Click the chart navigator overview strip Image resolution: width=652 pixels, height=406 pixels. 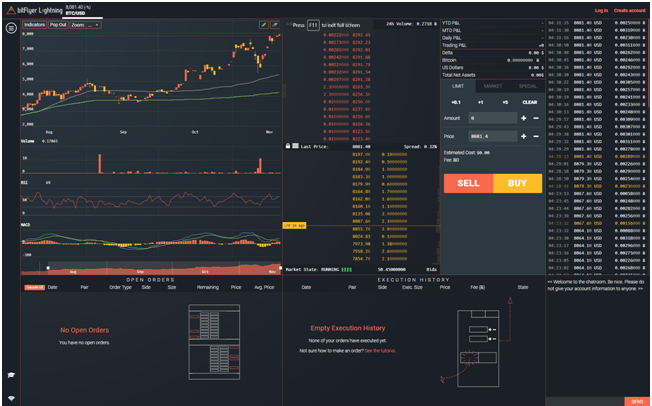pos(151,268)
